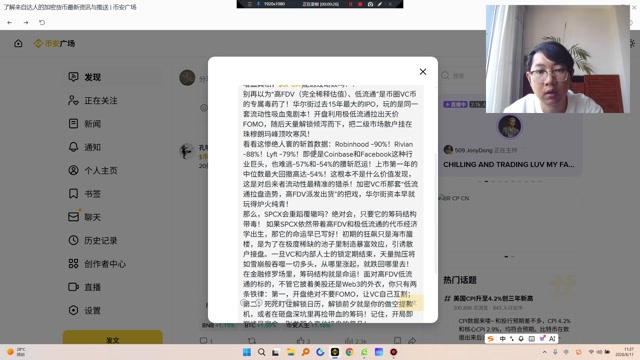Click the like thumbs-up icon
This screenshot has height=360, width=640.
(x=301, y=340)
